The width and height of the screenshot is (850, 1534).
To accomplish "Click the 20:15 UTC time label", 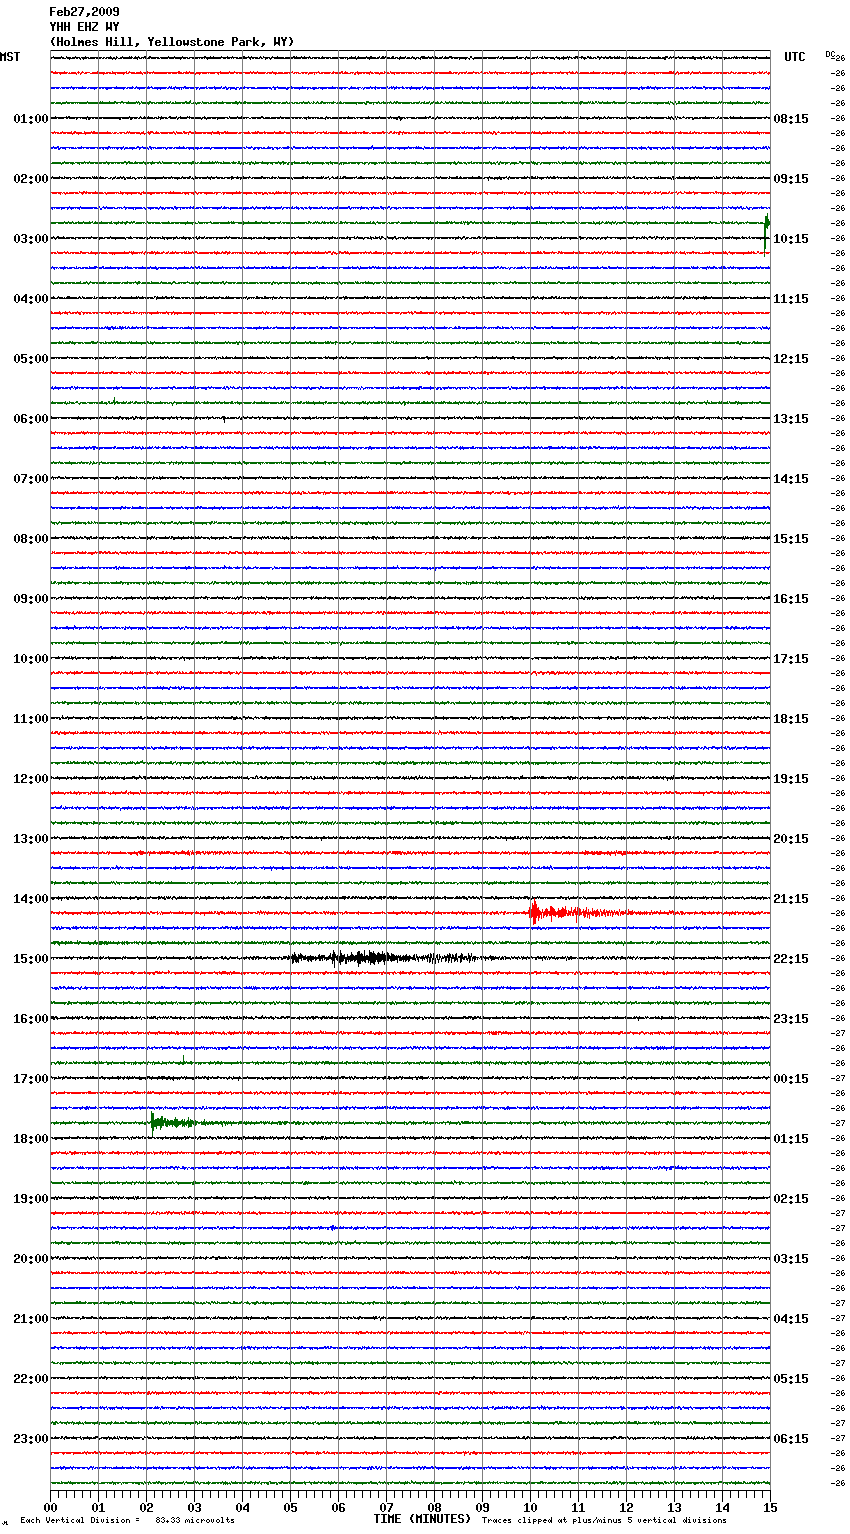I will (791, 839).
